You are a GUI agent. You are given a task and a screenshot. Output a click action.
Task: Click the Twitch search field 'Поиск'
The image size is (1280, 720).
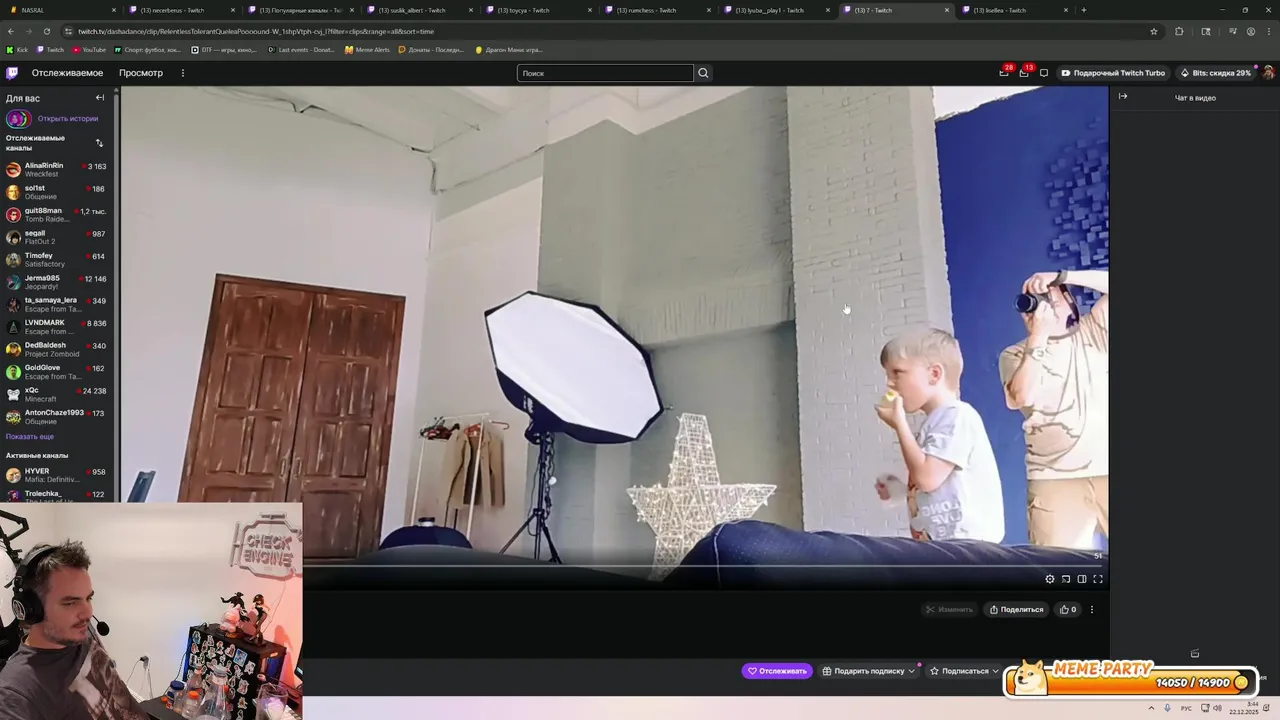tap(605, 73)
